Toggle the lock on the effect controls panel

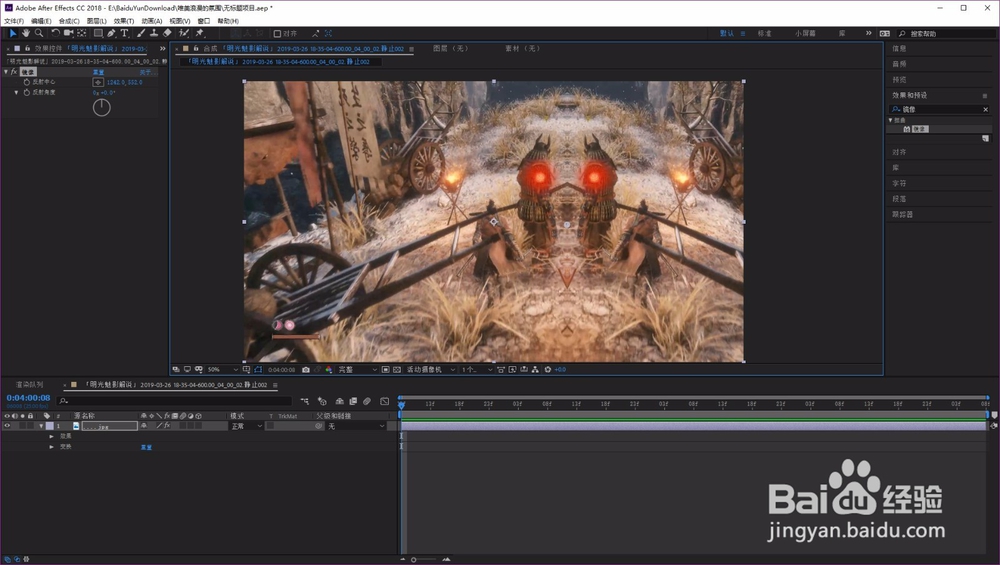click(x=27, y=48)
